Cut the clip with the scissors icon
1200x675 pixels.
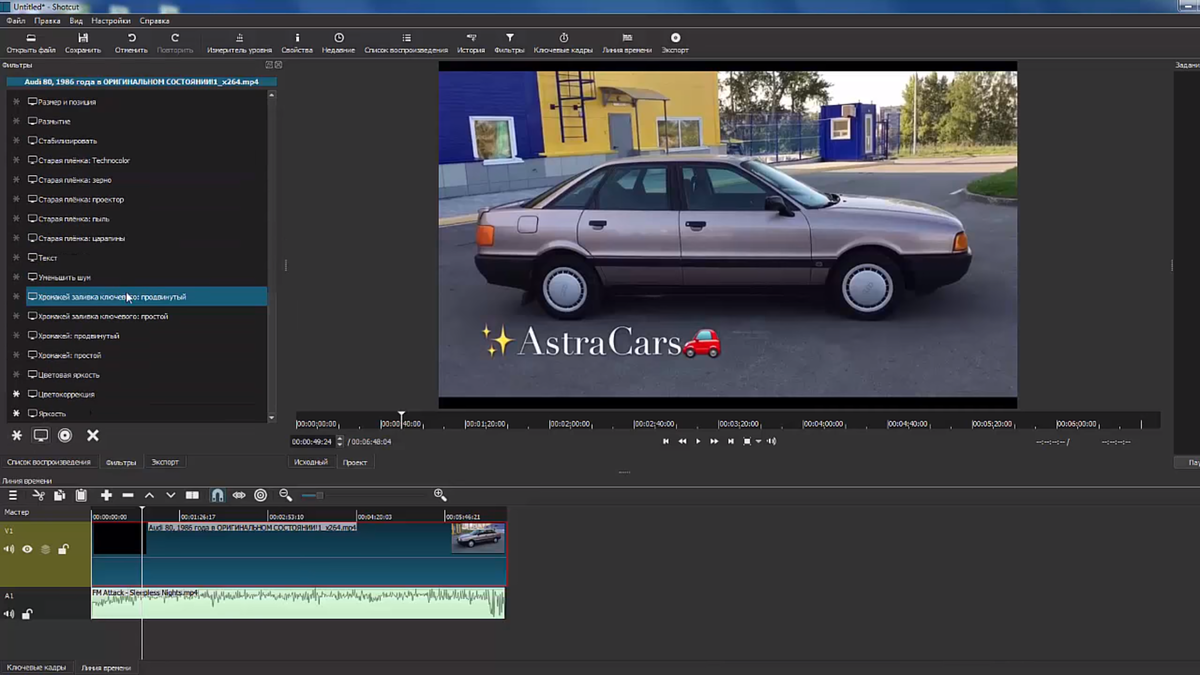tap(38, 495)
